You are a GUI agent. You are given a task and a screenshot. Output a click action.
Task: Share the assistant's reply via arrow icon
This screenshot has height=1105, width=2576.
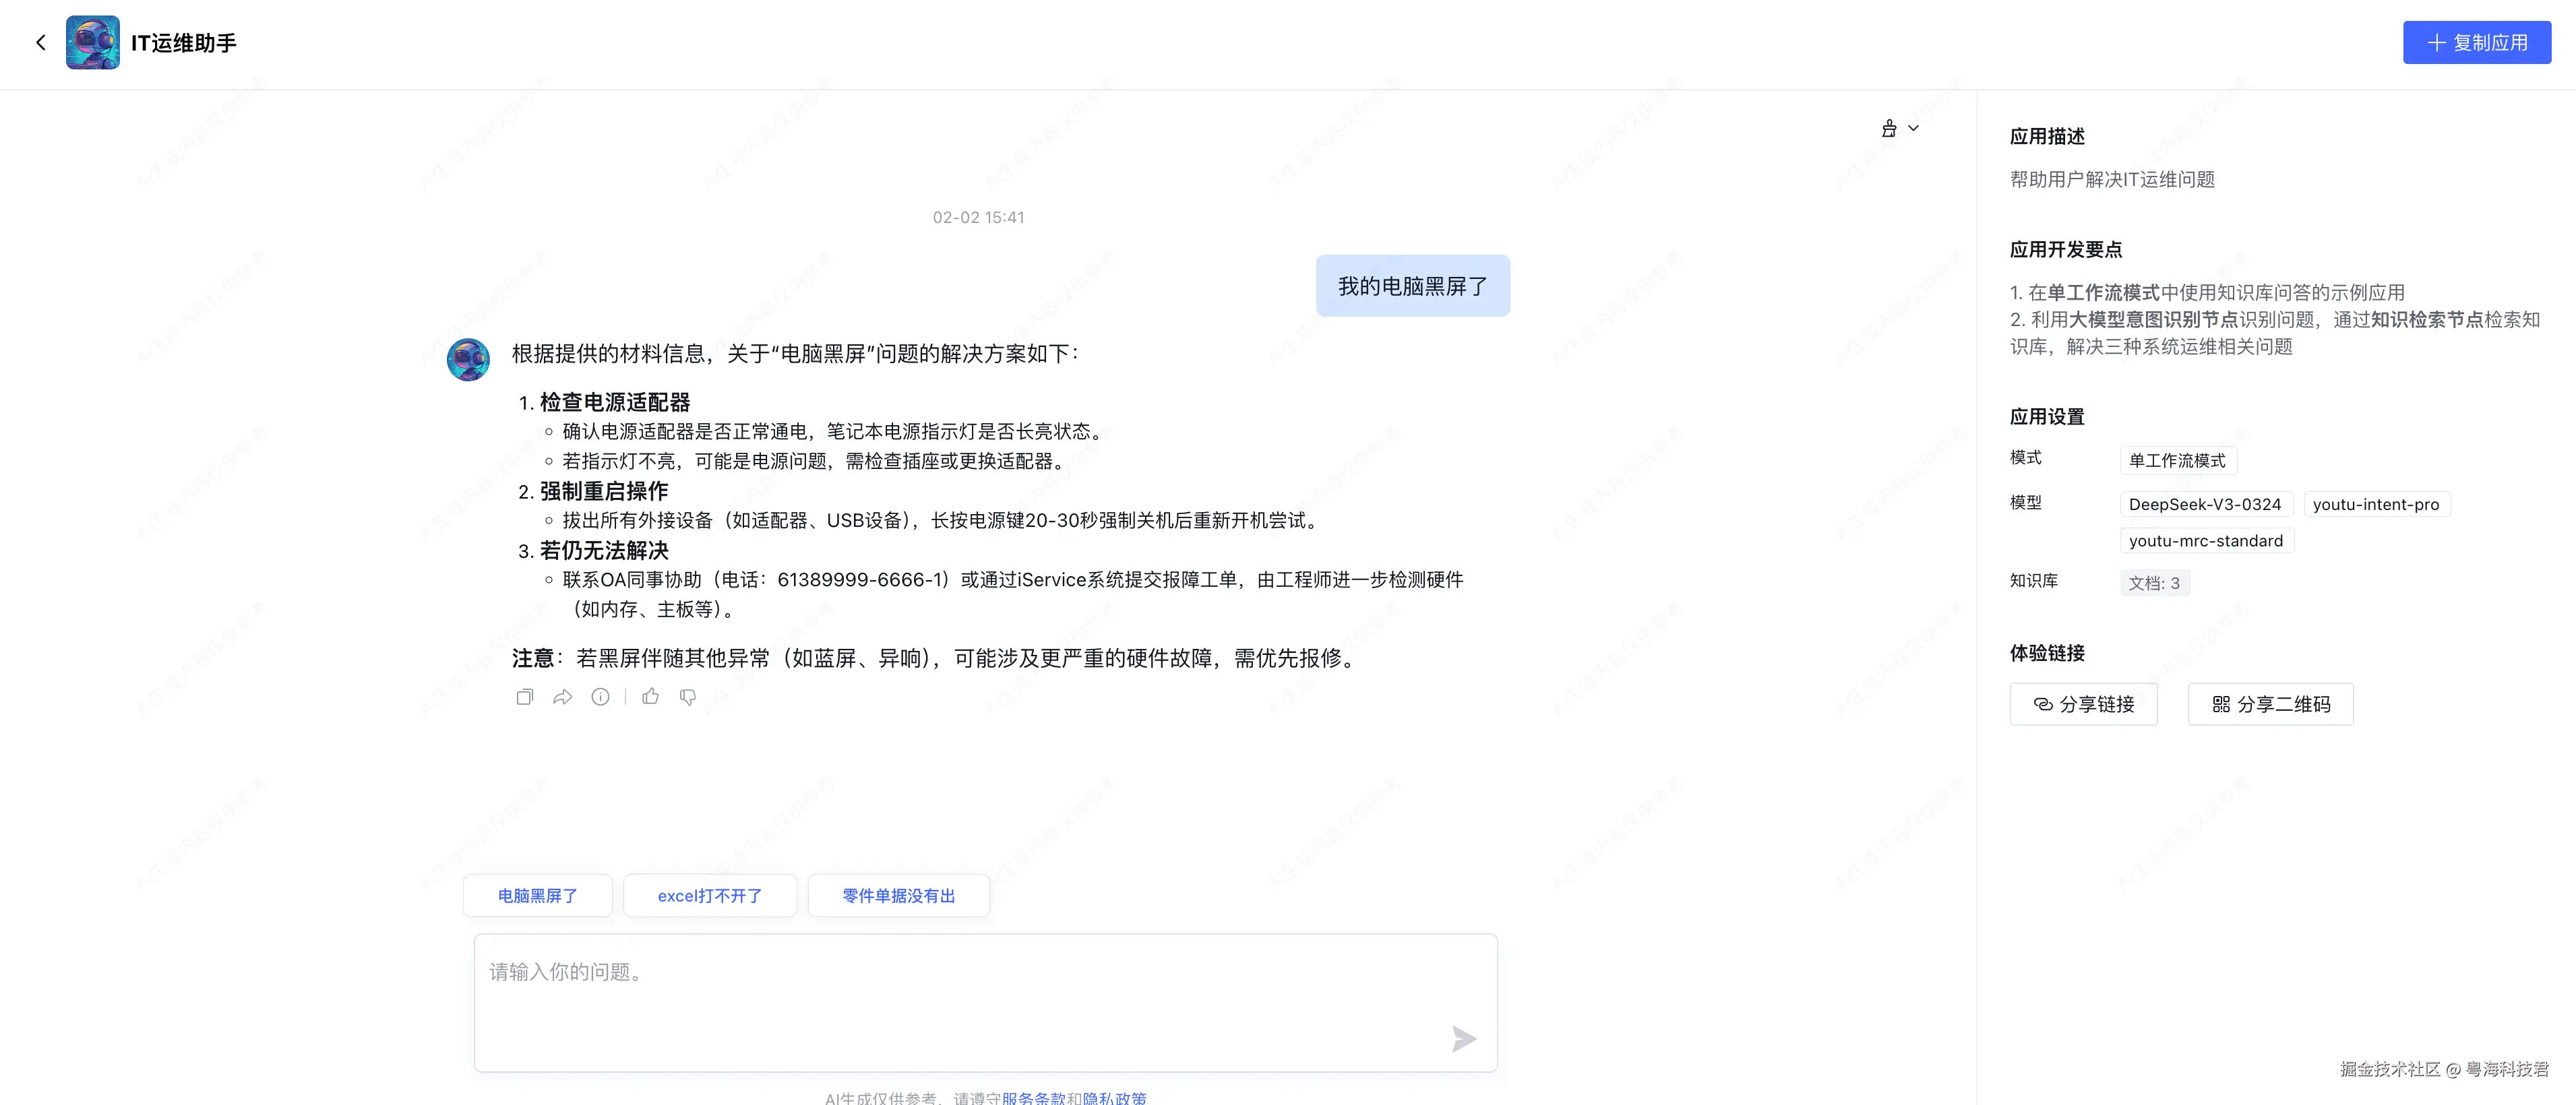[562, 697]
